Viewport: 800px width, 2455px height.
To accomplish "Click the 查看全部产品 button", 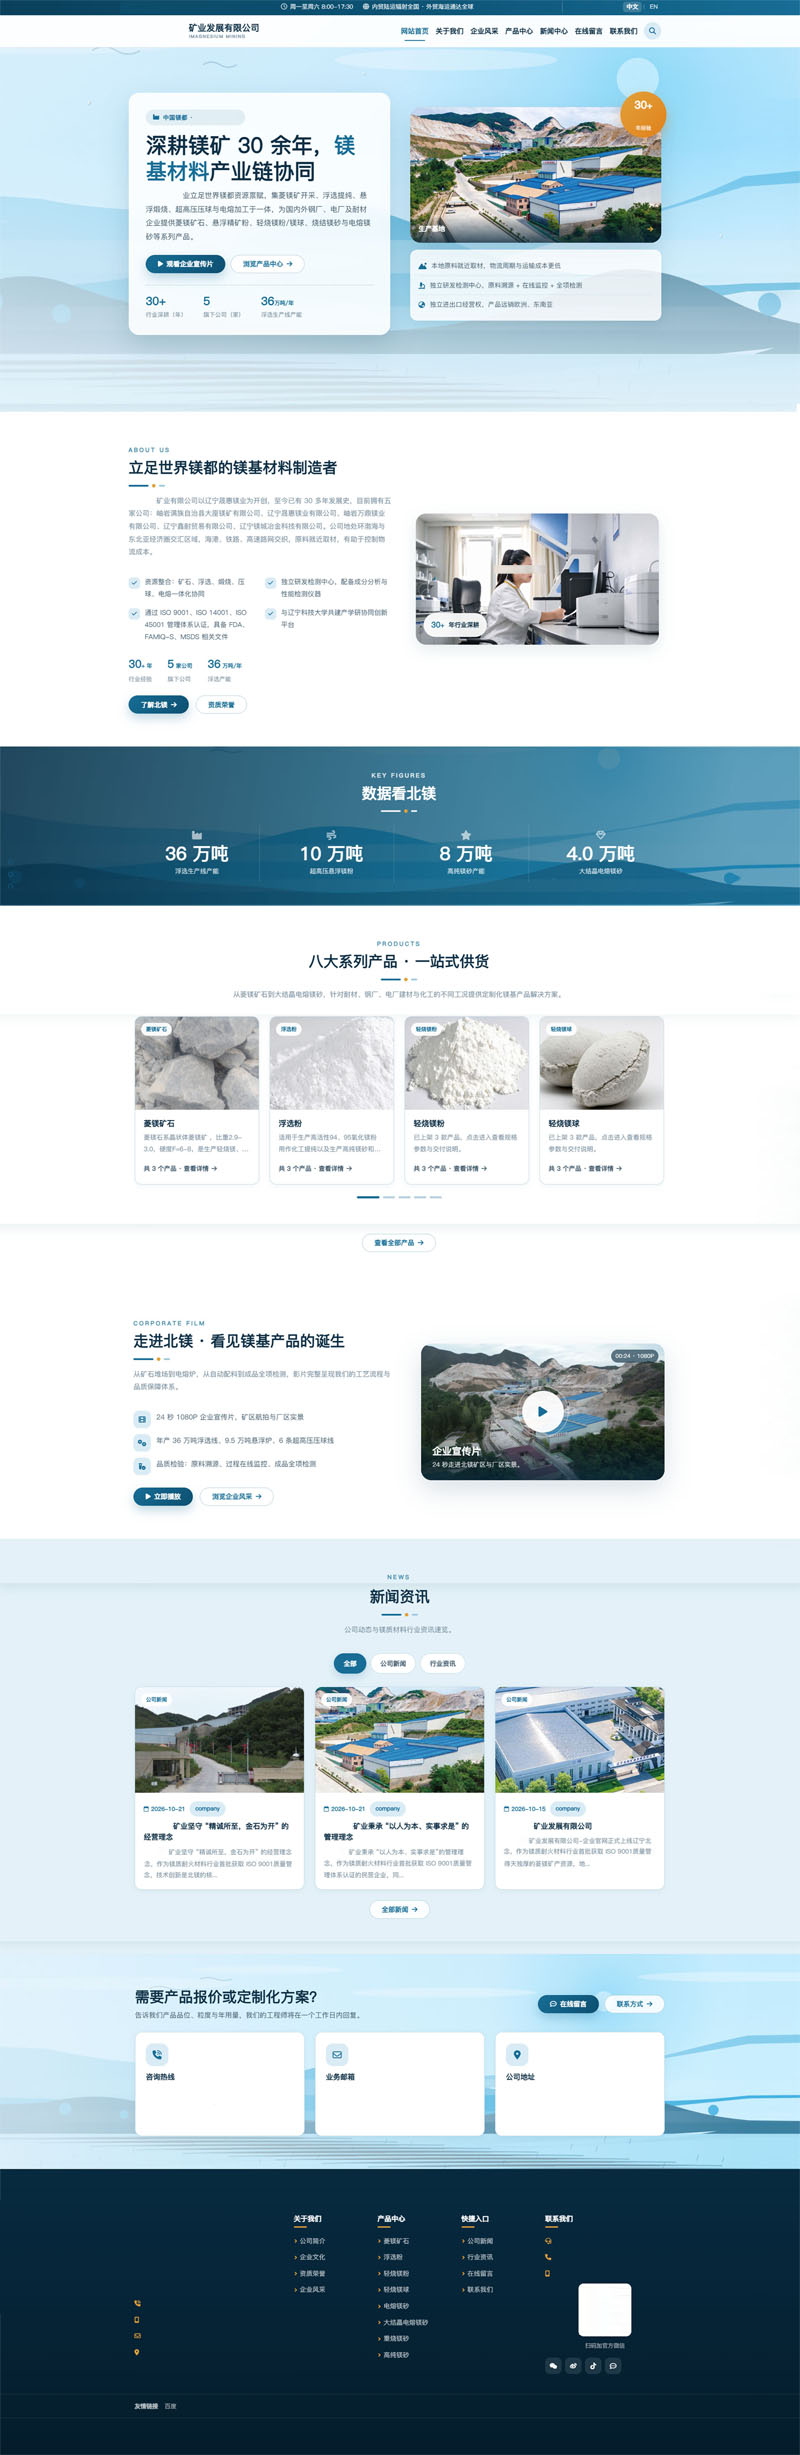I will click(x=399, y=1243).
